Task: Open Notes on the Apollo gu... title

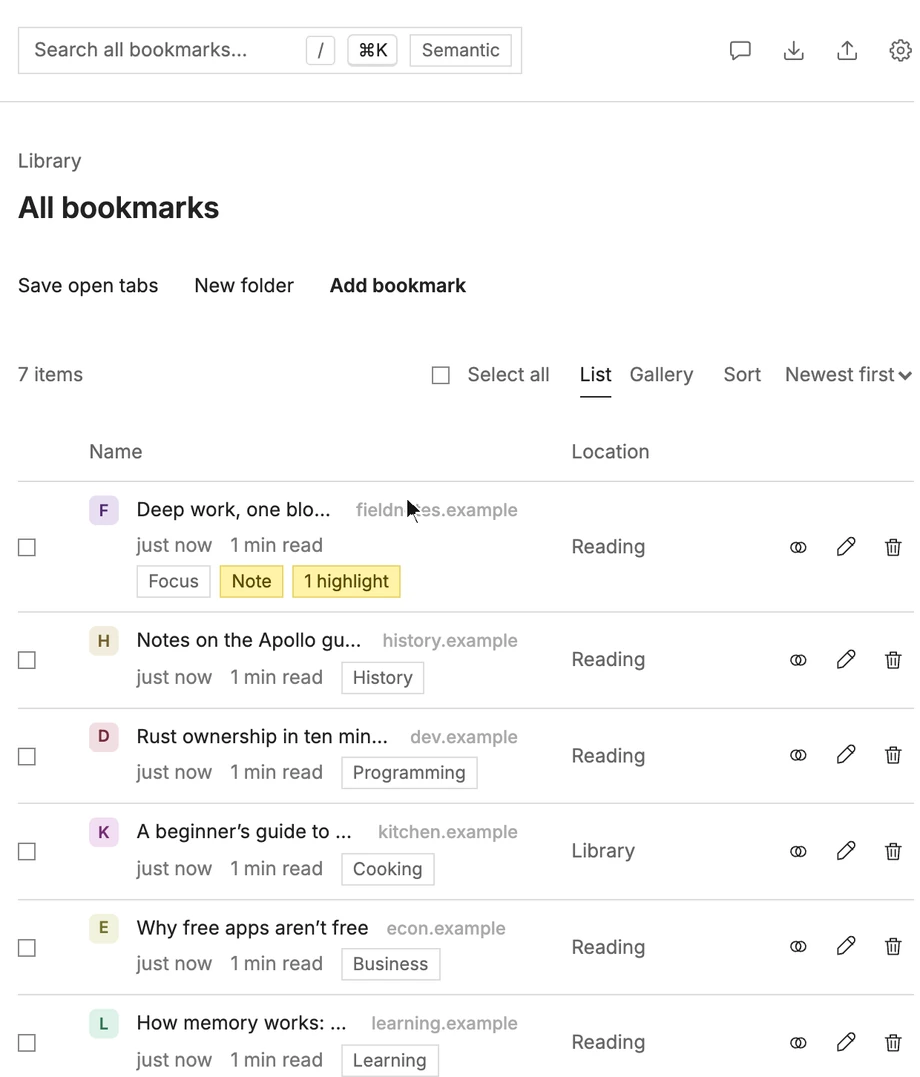Action: click(249, 640)
